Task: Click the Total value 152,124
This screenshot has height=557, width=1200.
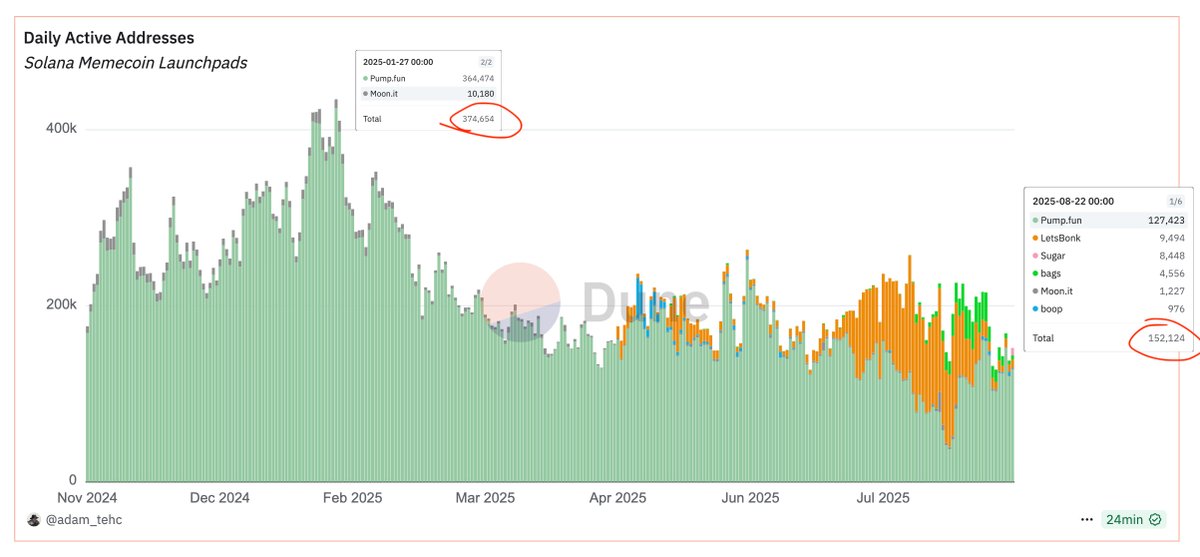Action: pyautogui.click(x=1164, y=338)
